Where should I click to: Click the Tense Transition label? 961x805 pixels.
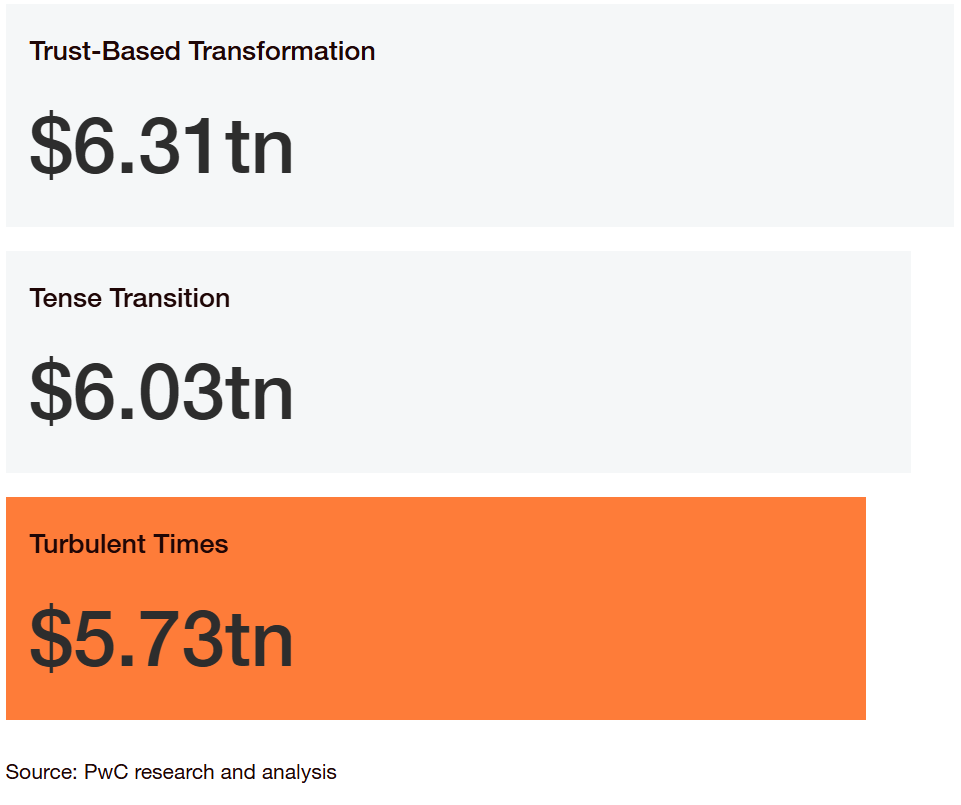(130, 298)
